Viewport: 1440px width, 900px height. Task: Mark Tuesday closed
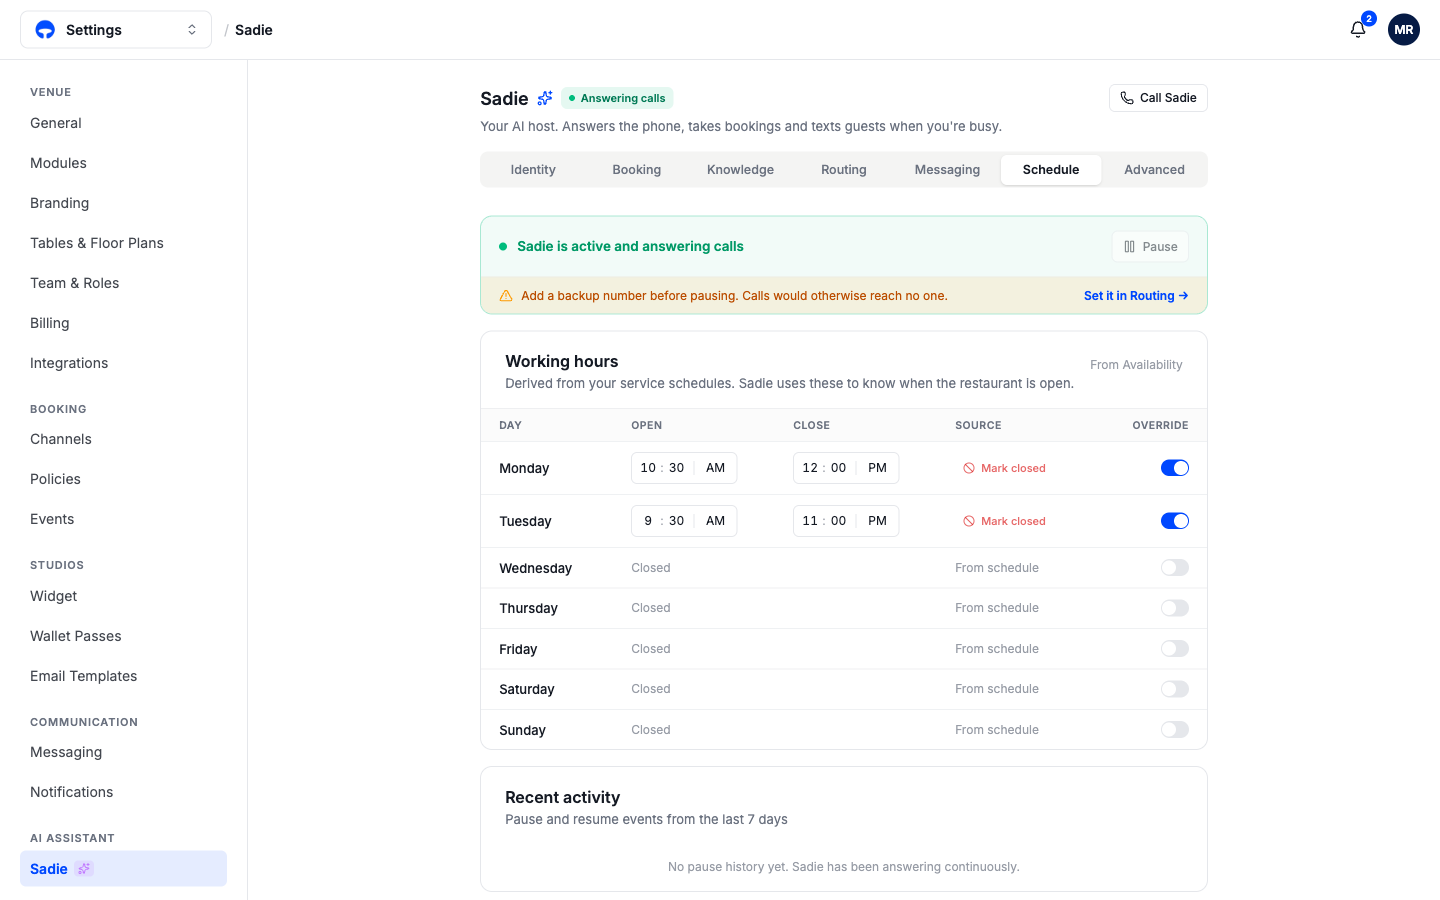[1004, 521]
